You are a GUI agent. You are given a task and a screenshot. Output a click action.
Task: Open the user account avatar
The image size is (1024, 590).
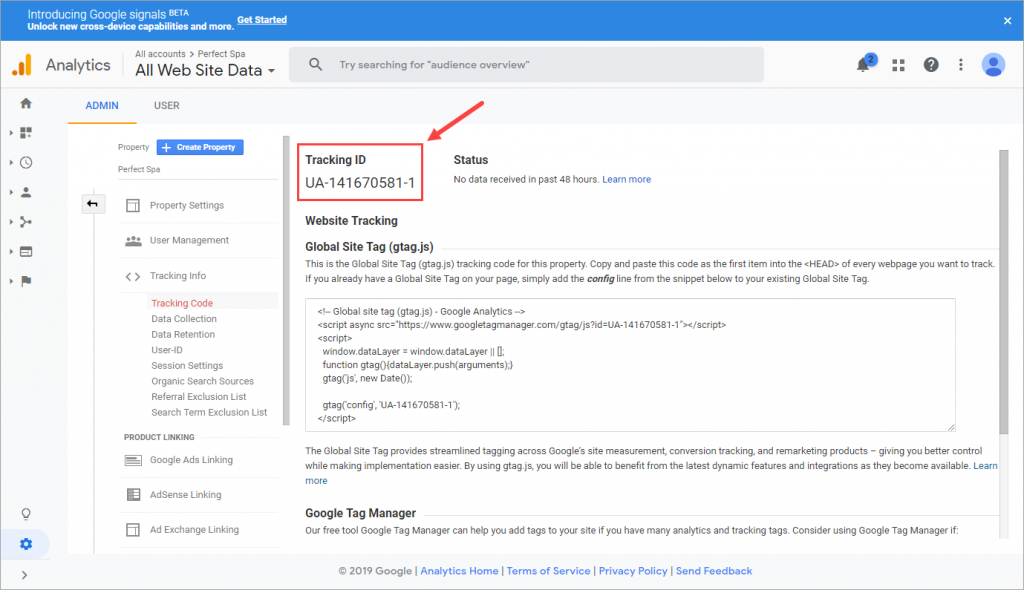[993, 65]
